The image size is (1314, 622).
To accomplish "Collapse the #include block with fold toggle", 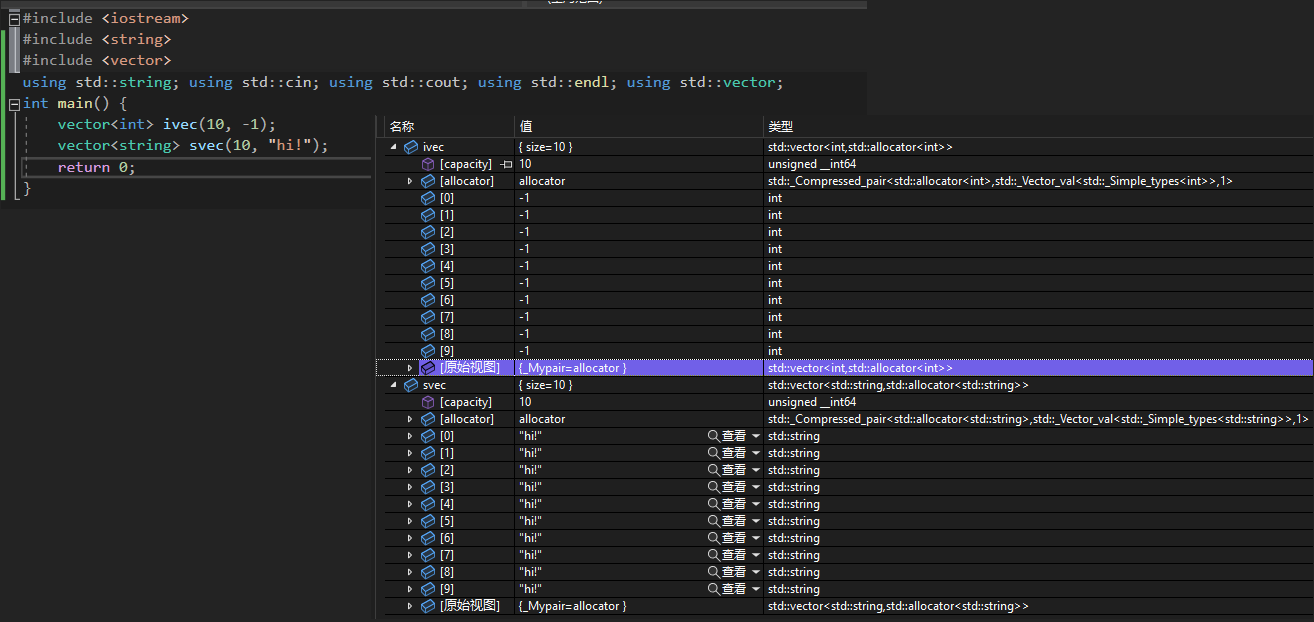I will (x=14, y=19).
